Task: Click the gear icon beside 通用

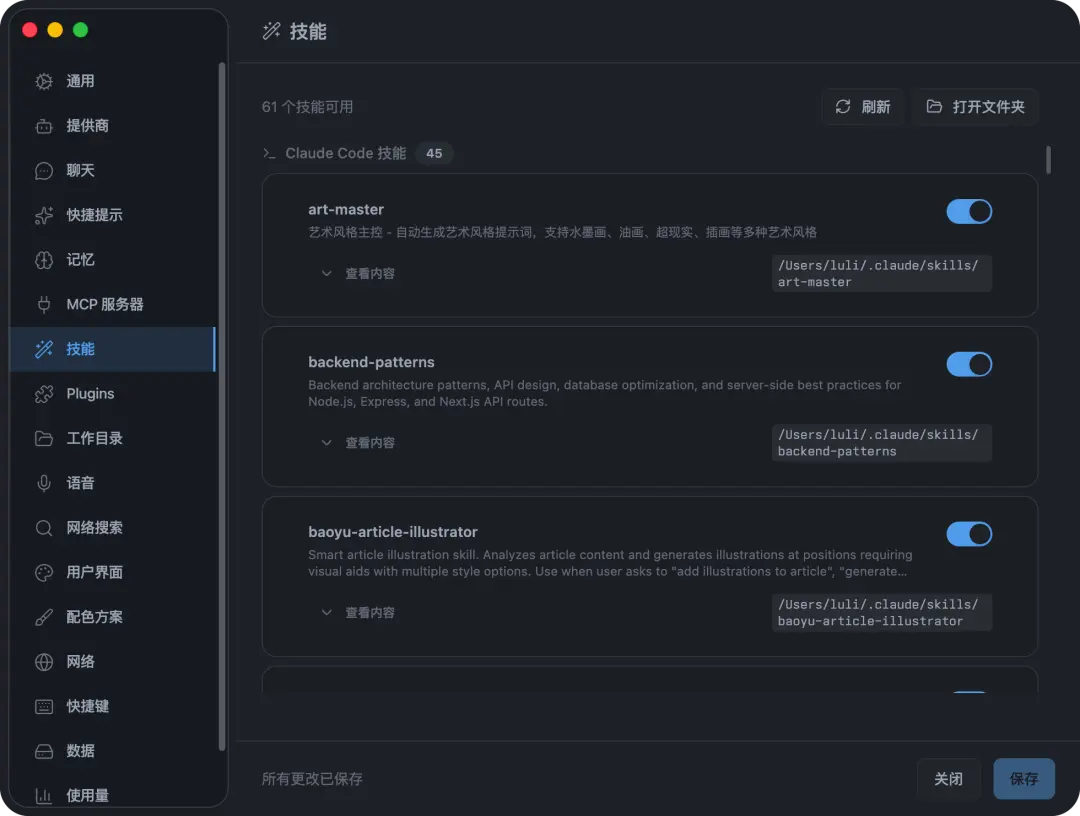Action: pos(44,81)
